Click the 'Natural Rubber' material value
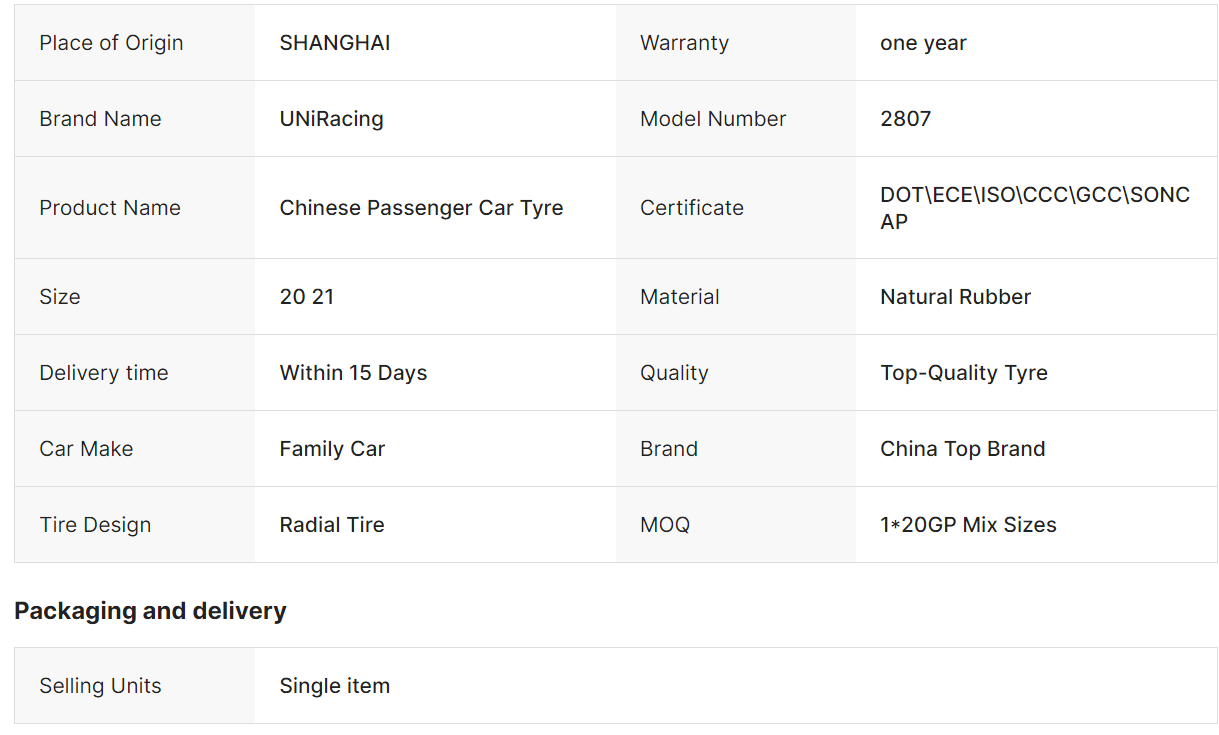This screenshot has height=735, width=1219. (955, 297)
